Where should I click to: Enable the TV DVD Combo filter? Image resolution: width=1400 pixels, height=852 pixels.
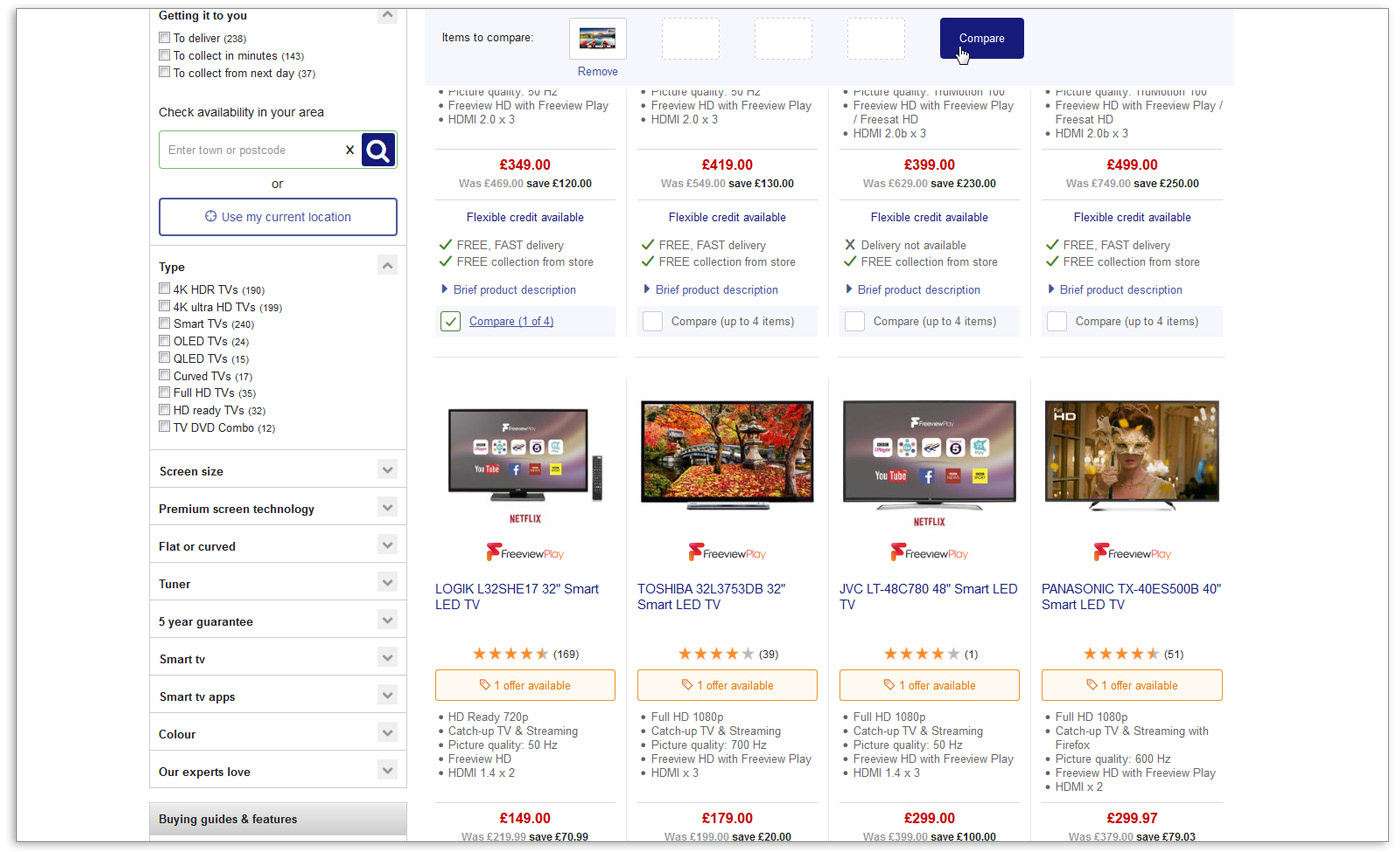coord(164,427)
